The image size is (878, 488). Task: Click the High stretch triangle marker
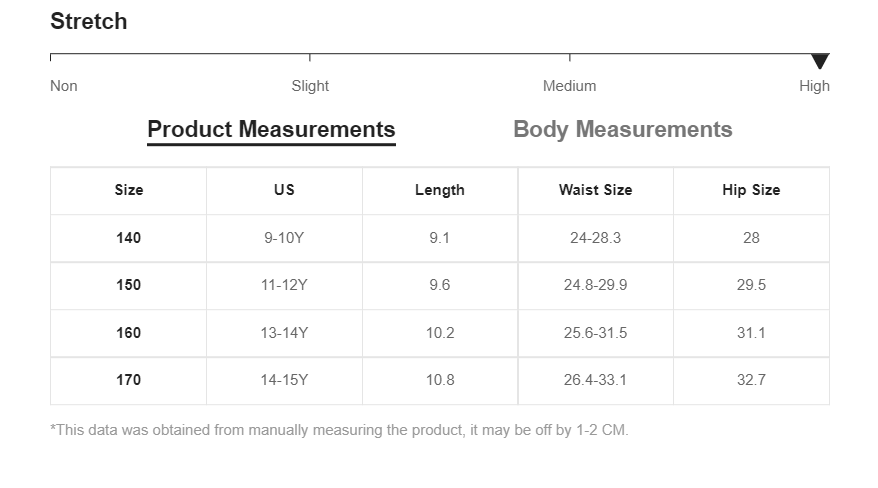pos(820,61)
